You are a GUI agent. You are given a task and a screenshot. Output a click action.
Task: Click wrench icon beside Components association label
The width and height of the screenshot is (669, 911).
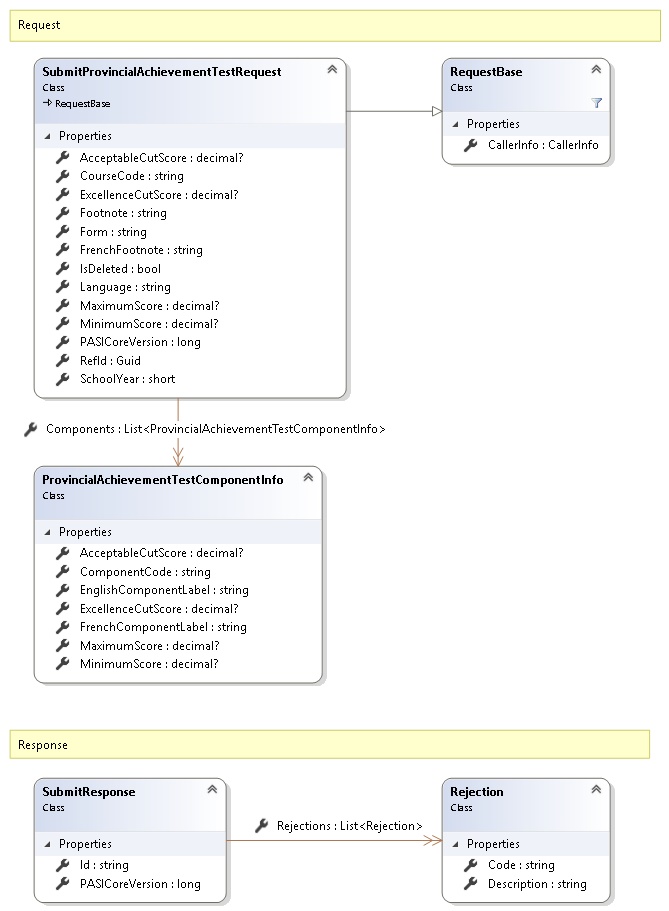[x=31, y=429]
